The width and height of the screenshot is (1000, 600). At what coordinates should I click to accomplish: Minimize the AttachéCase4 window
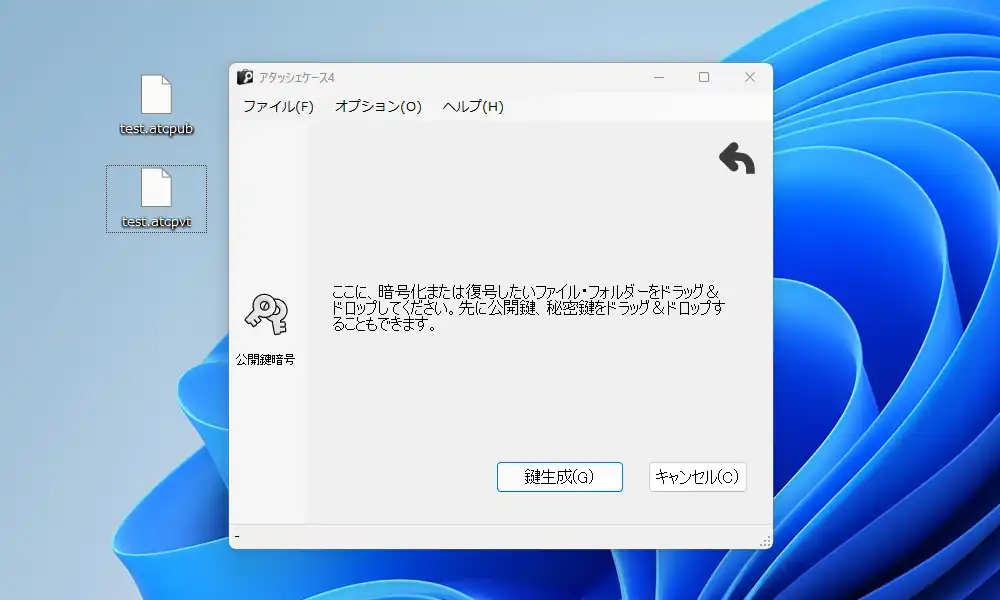657,77
